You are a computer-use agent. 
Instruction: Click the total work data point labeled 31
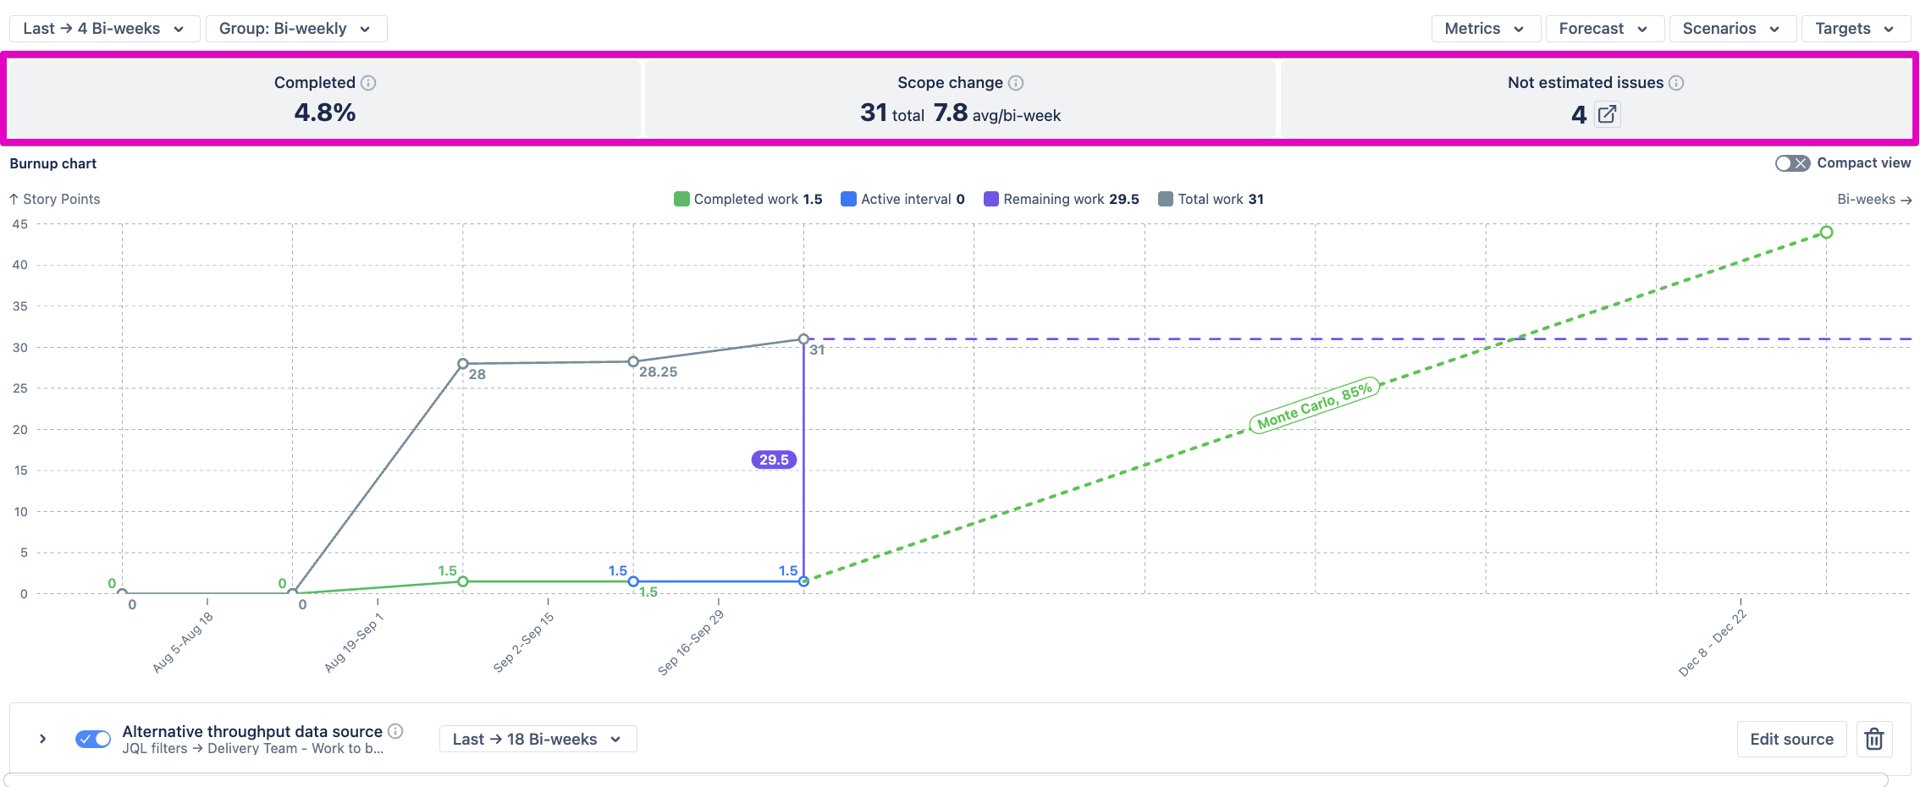point(804,340)
